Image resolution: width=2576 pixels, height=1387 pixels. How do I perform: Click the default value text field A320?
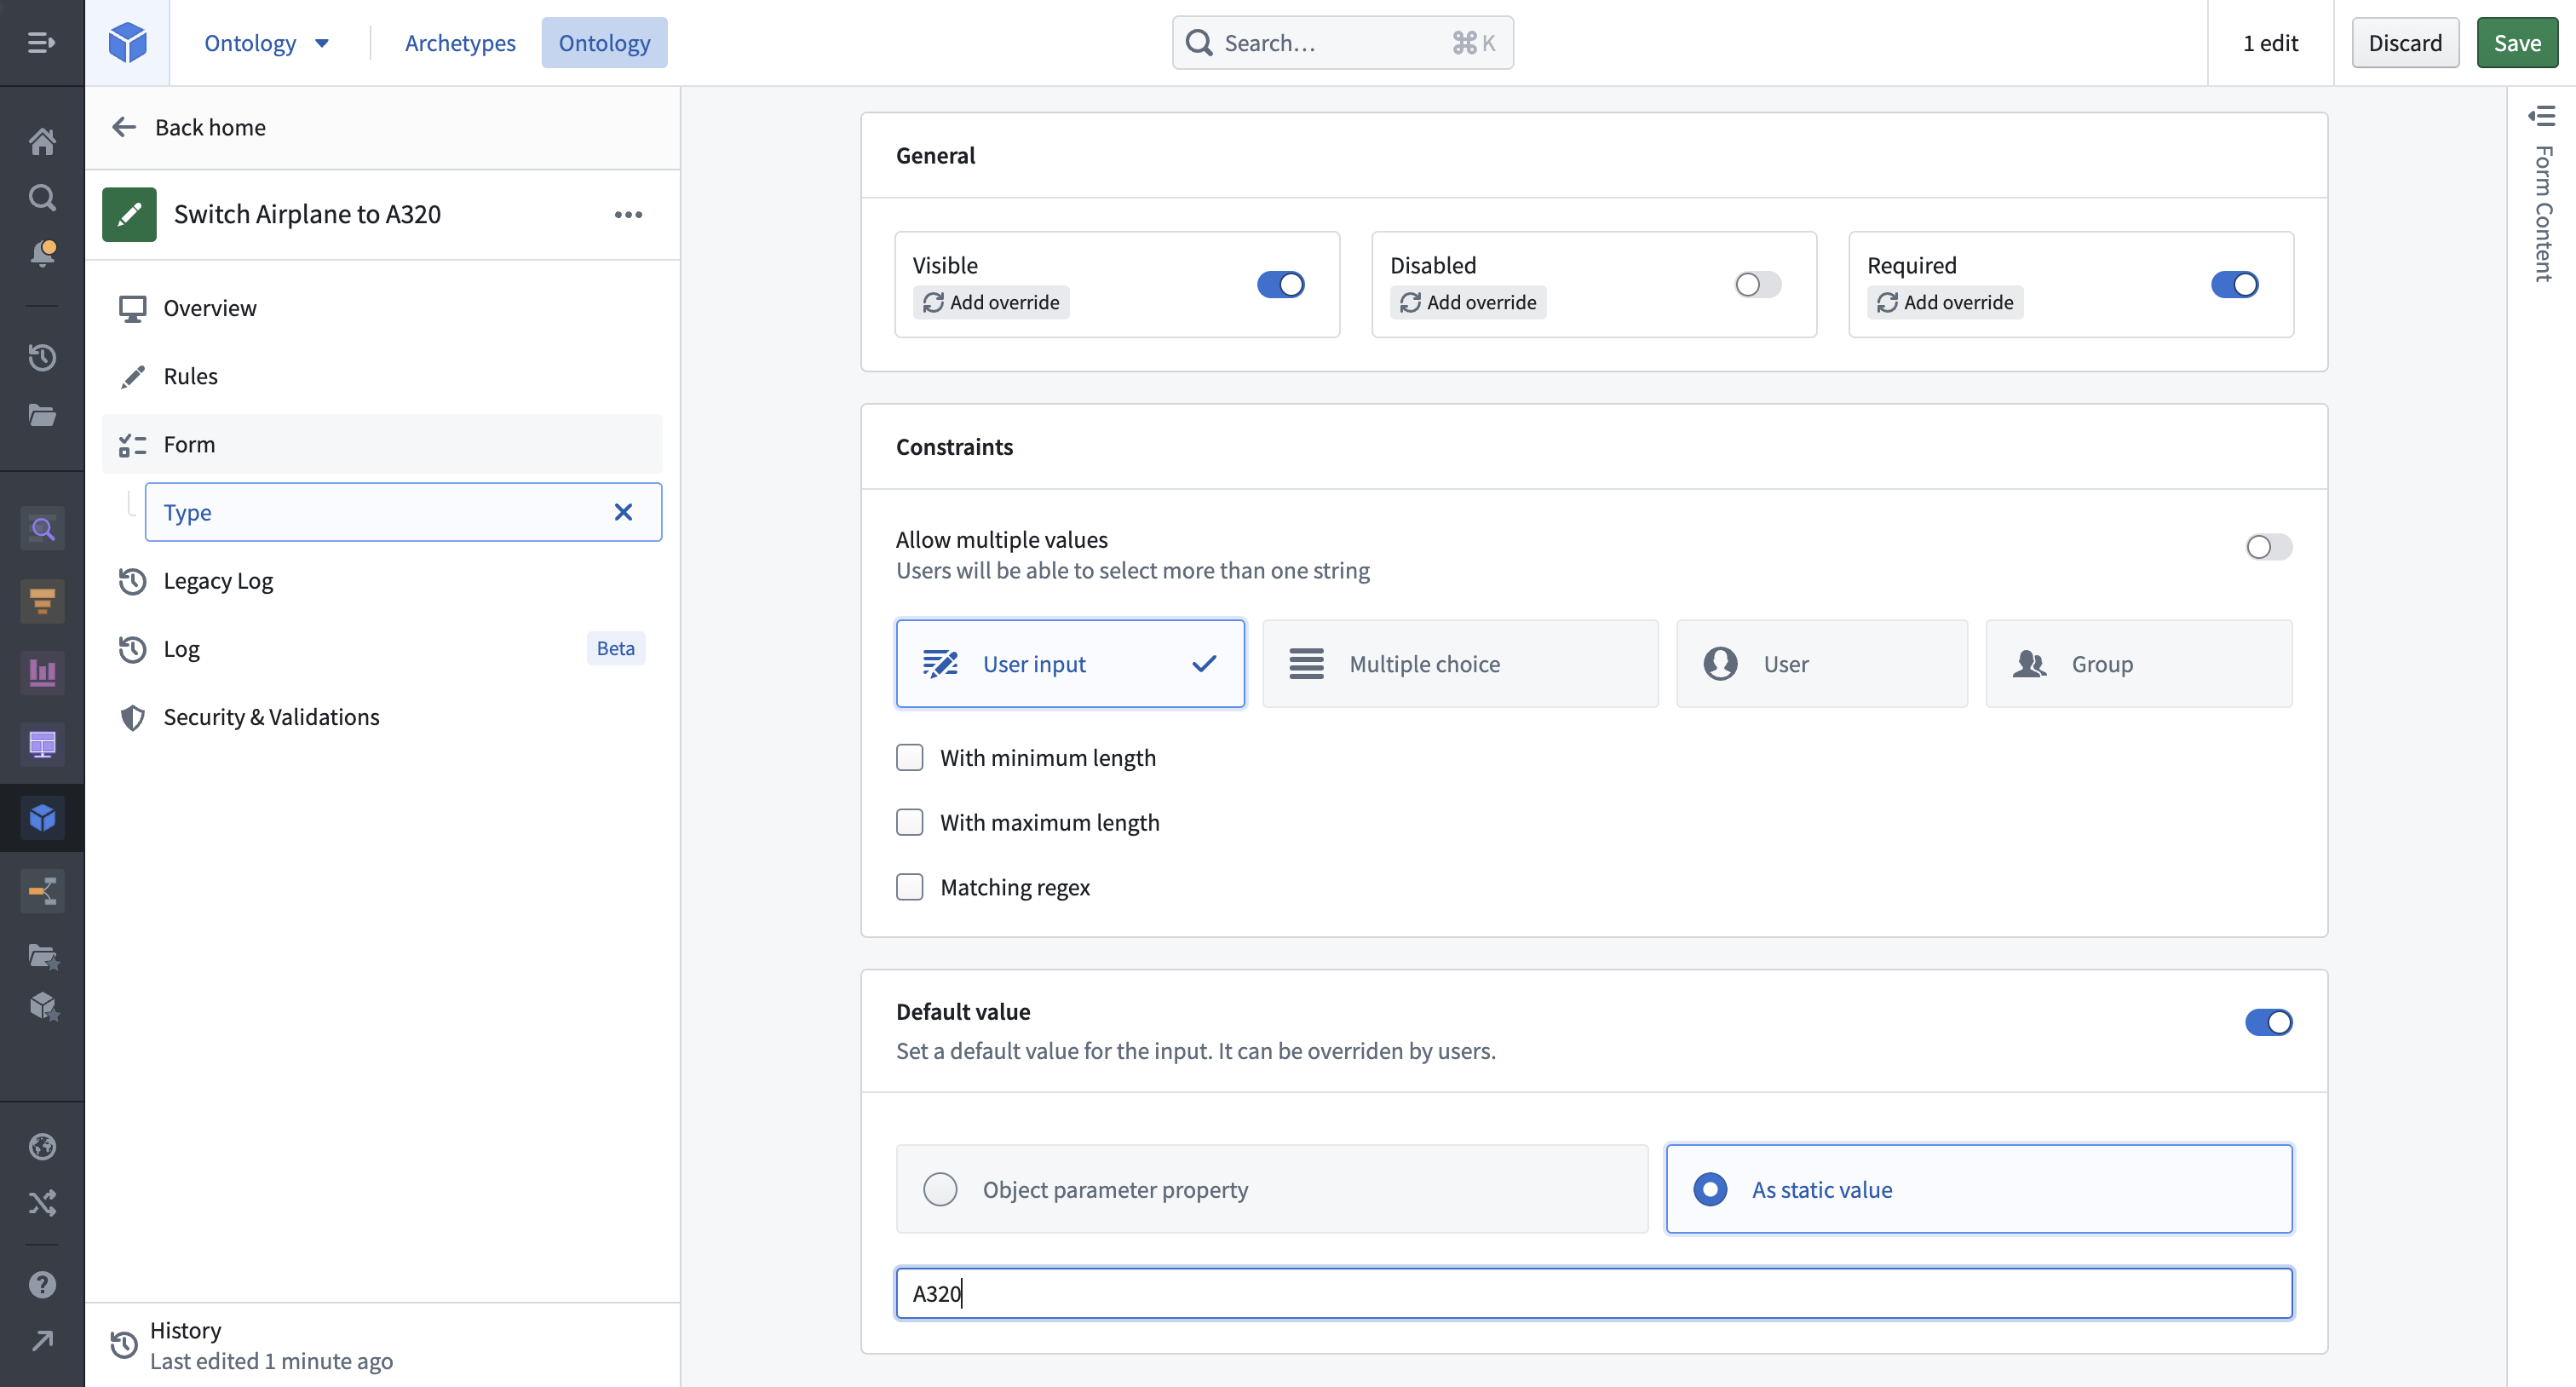tap(1593, 1293)
